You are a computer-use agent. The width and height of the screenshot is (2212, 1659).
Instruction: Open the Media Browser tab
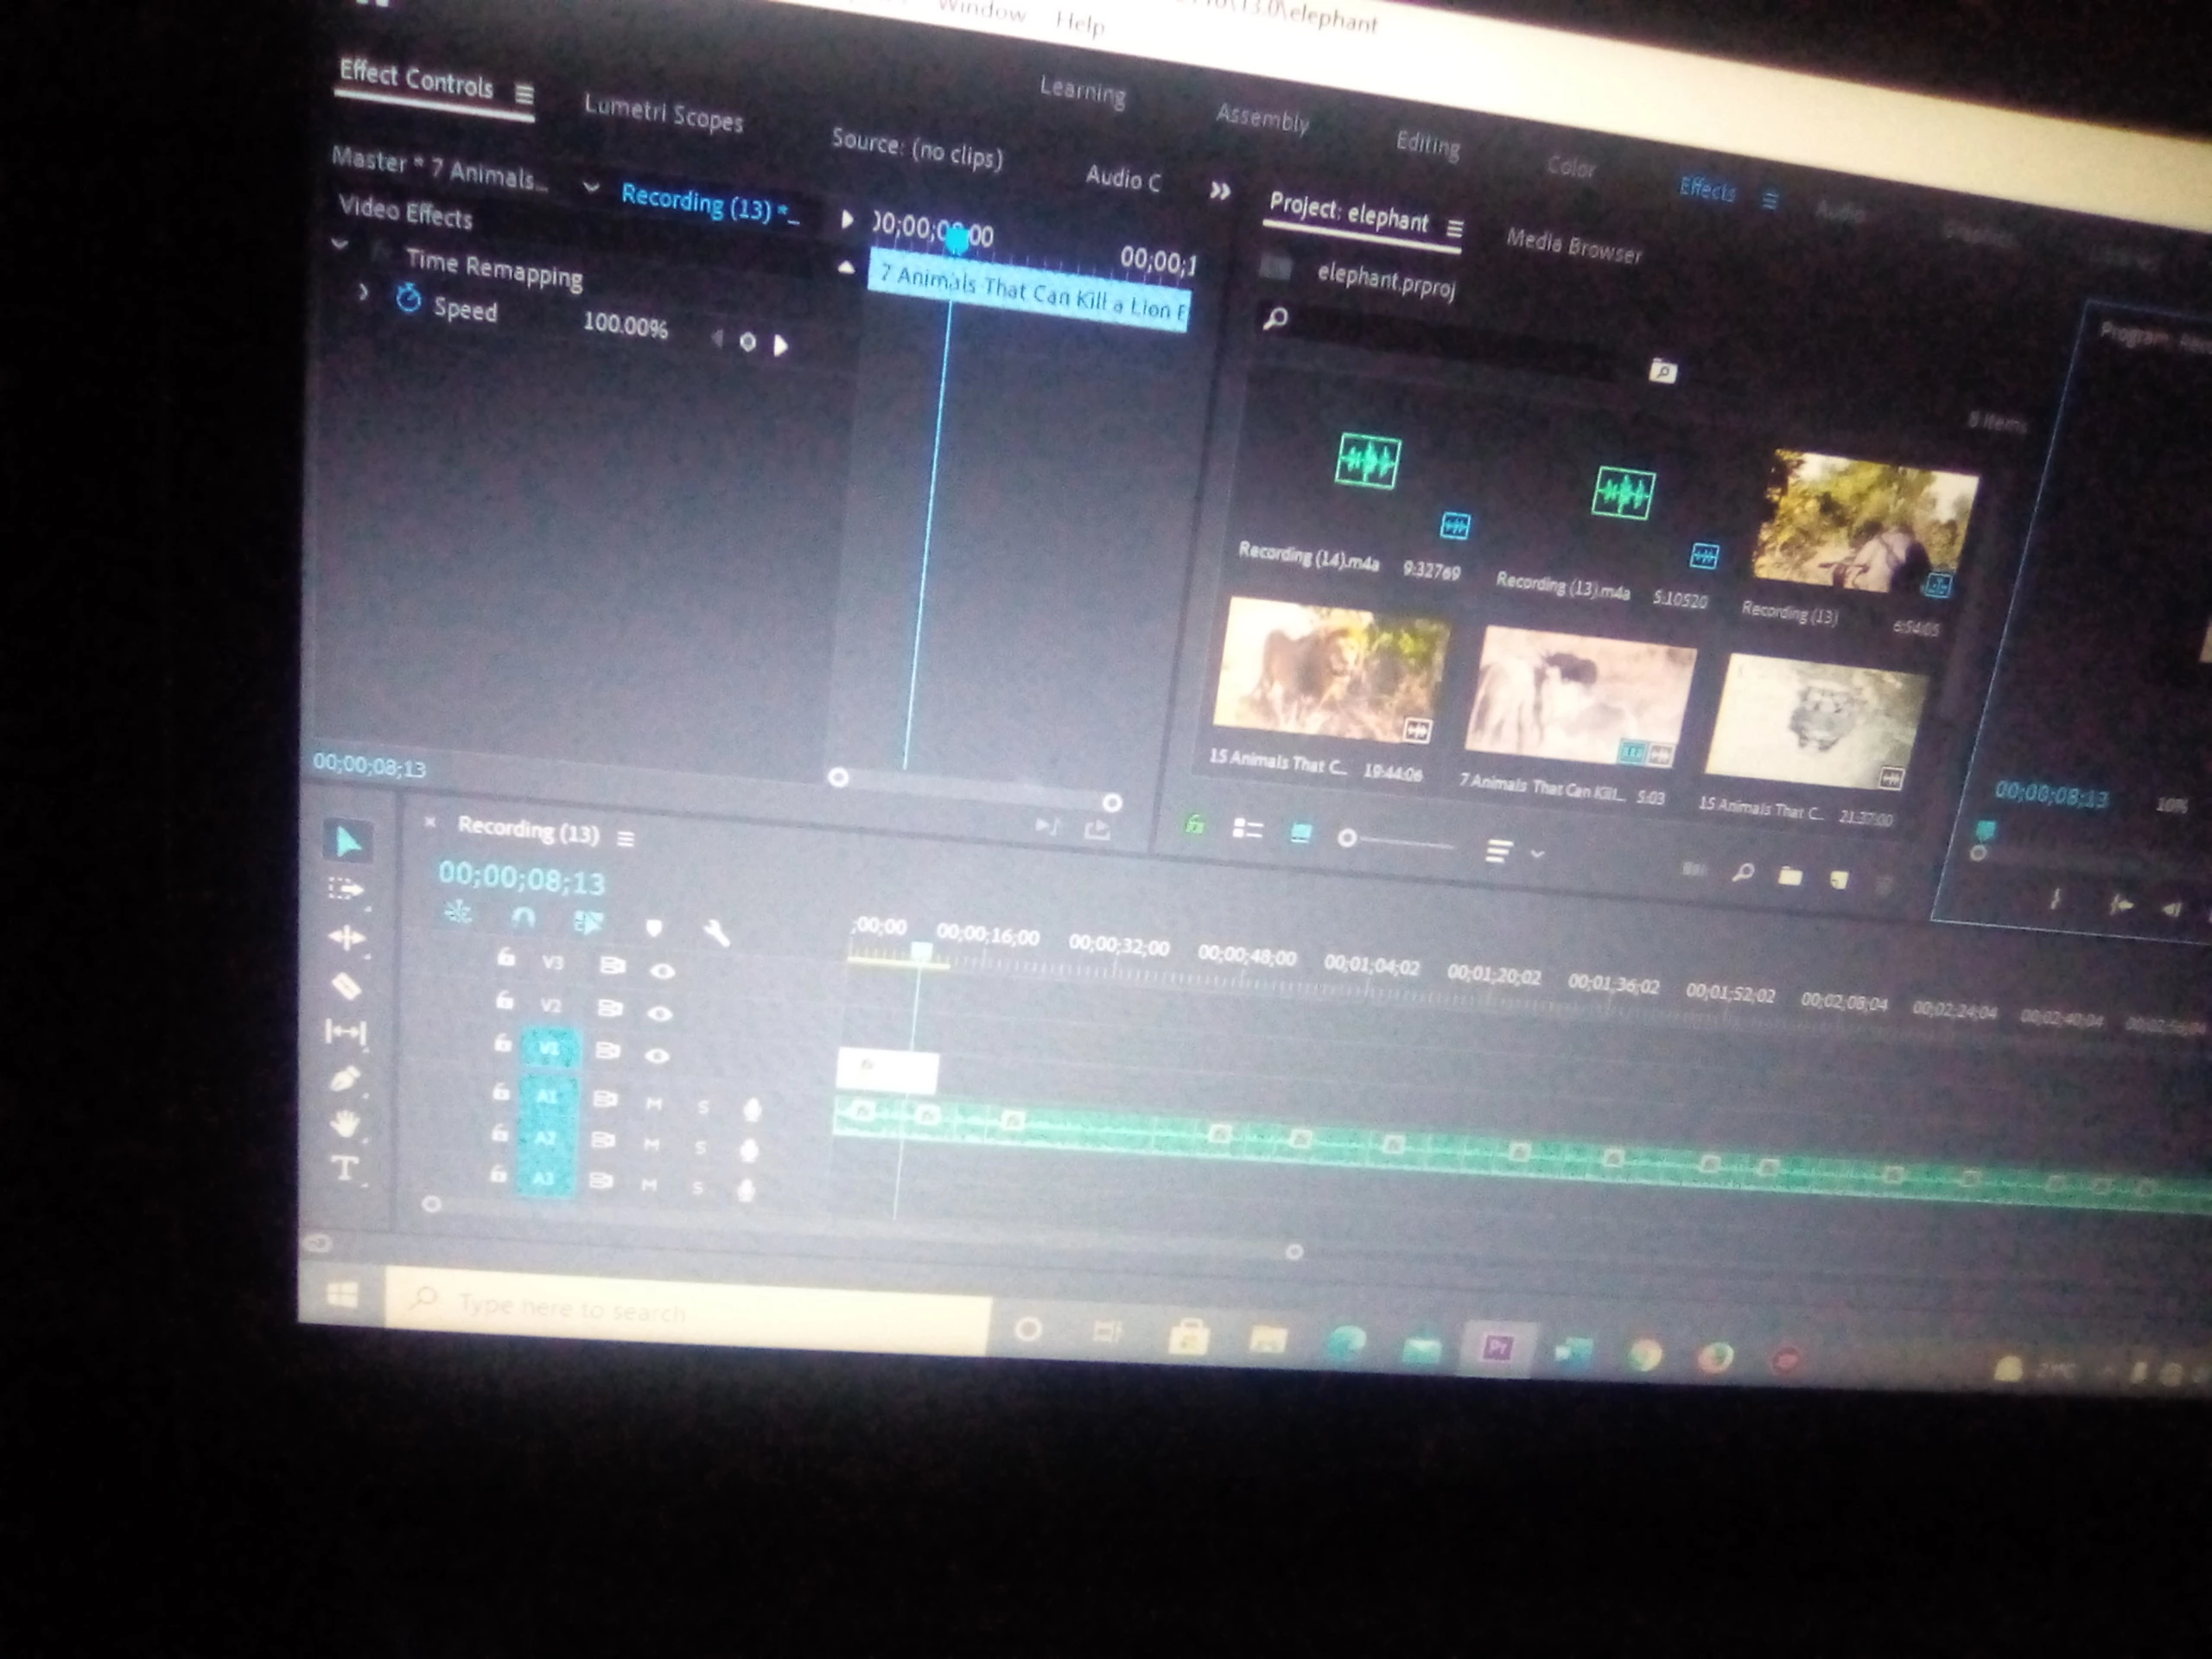point(1573,246)
